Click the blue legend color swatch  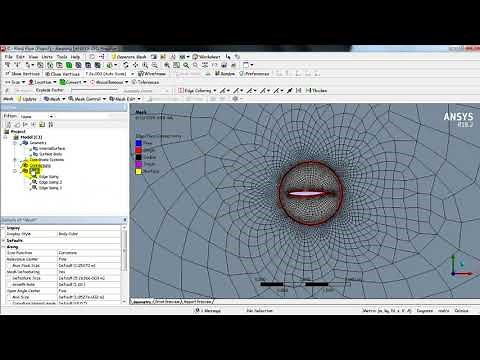coord(139,143)
